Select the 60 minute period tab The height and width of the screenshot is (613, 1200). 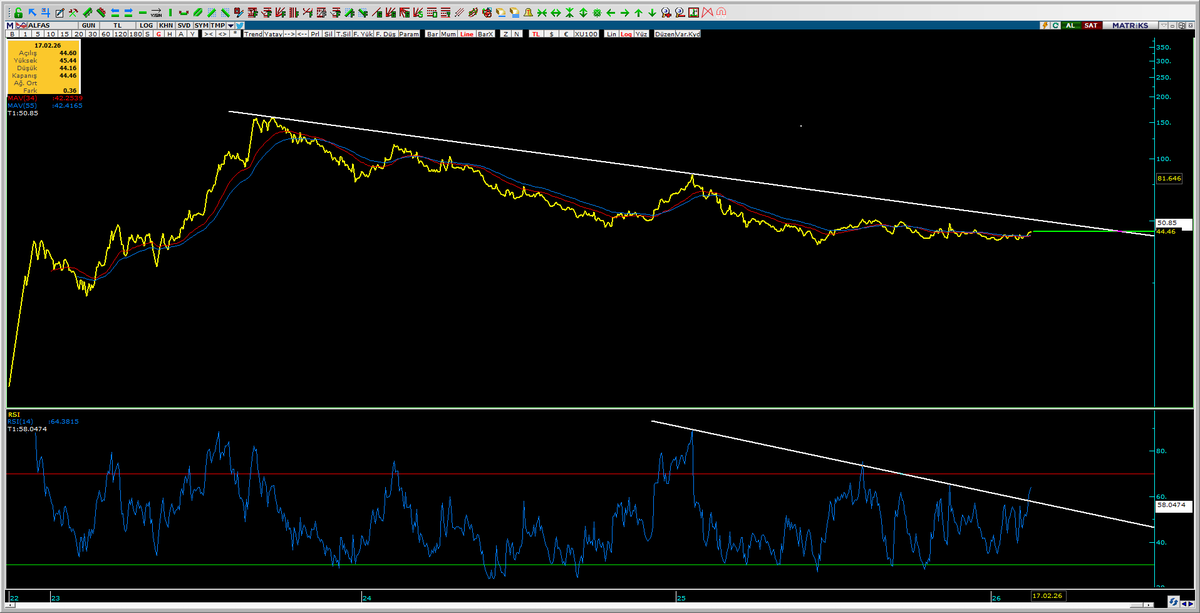[x=105, y=34]
